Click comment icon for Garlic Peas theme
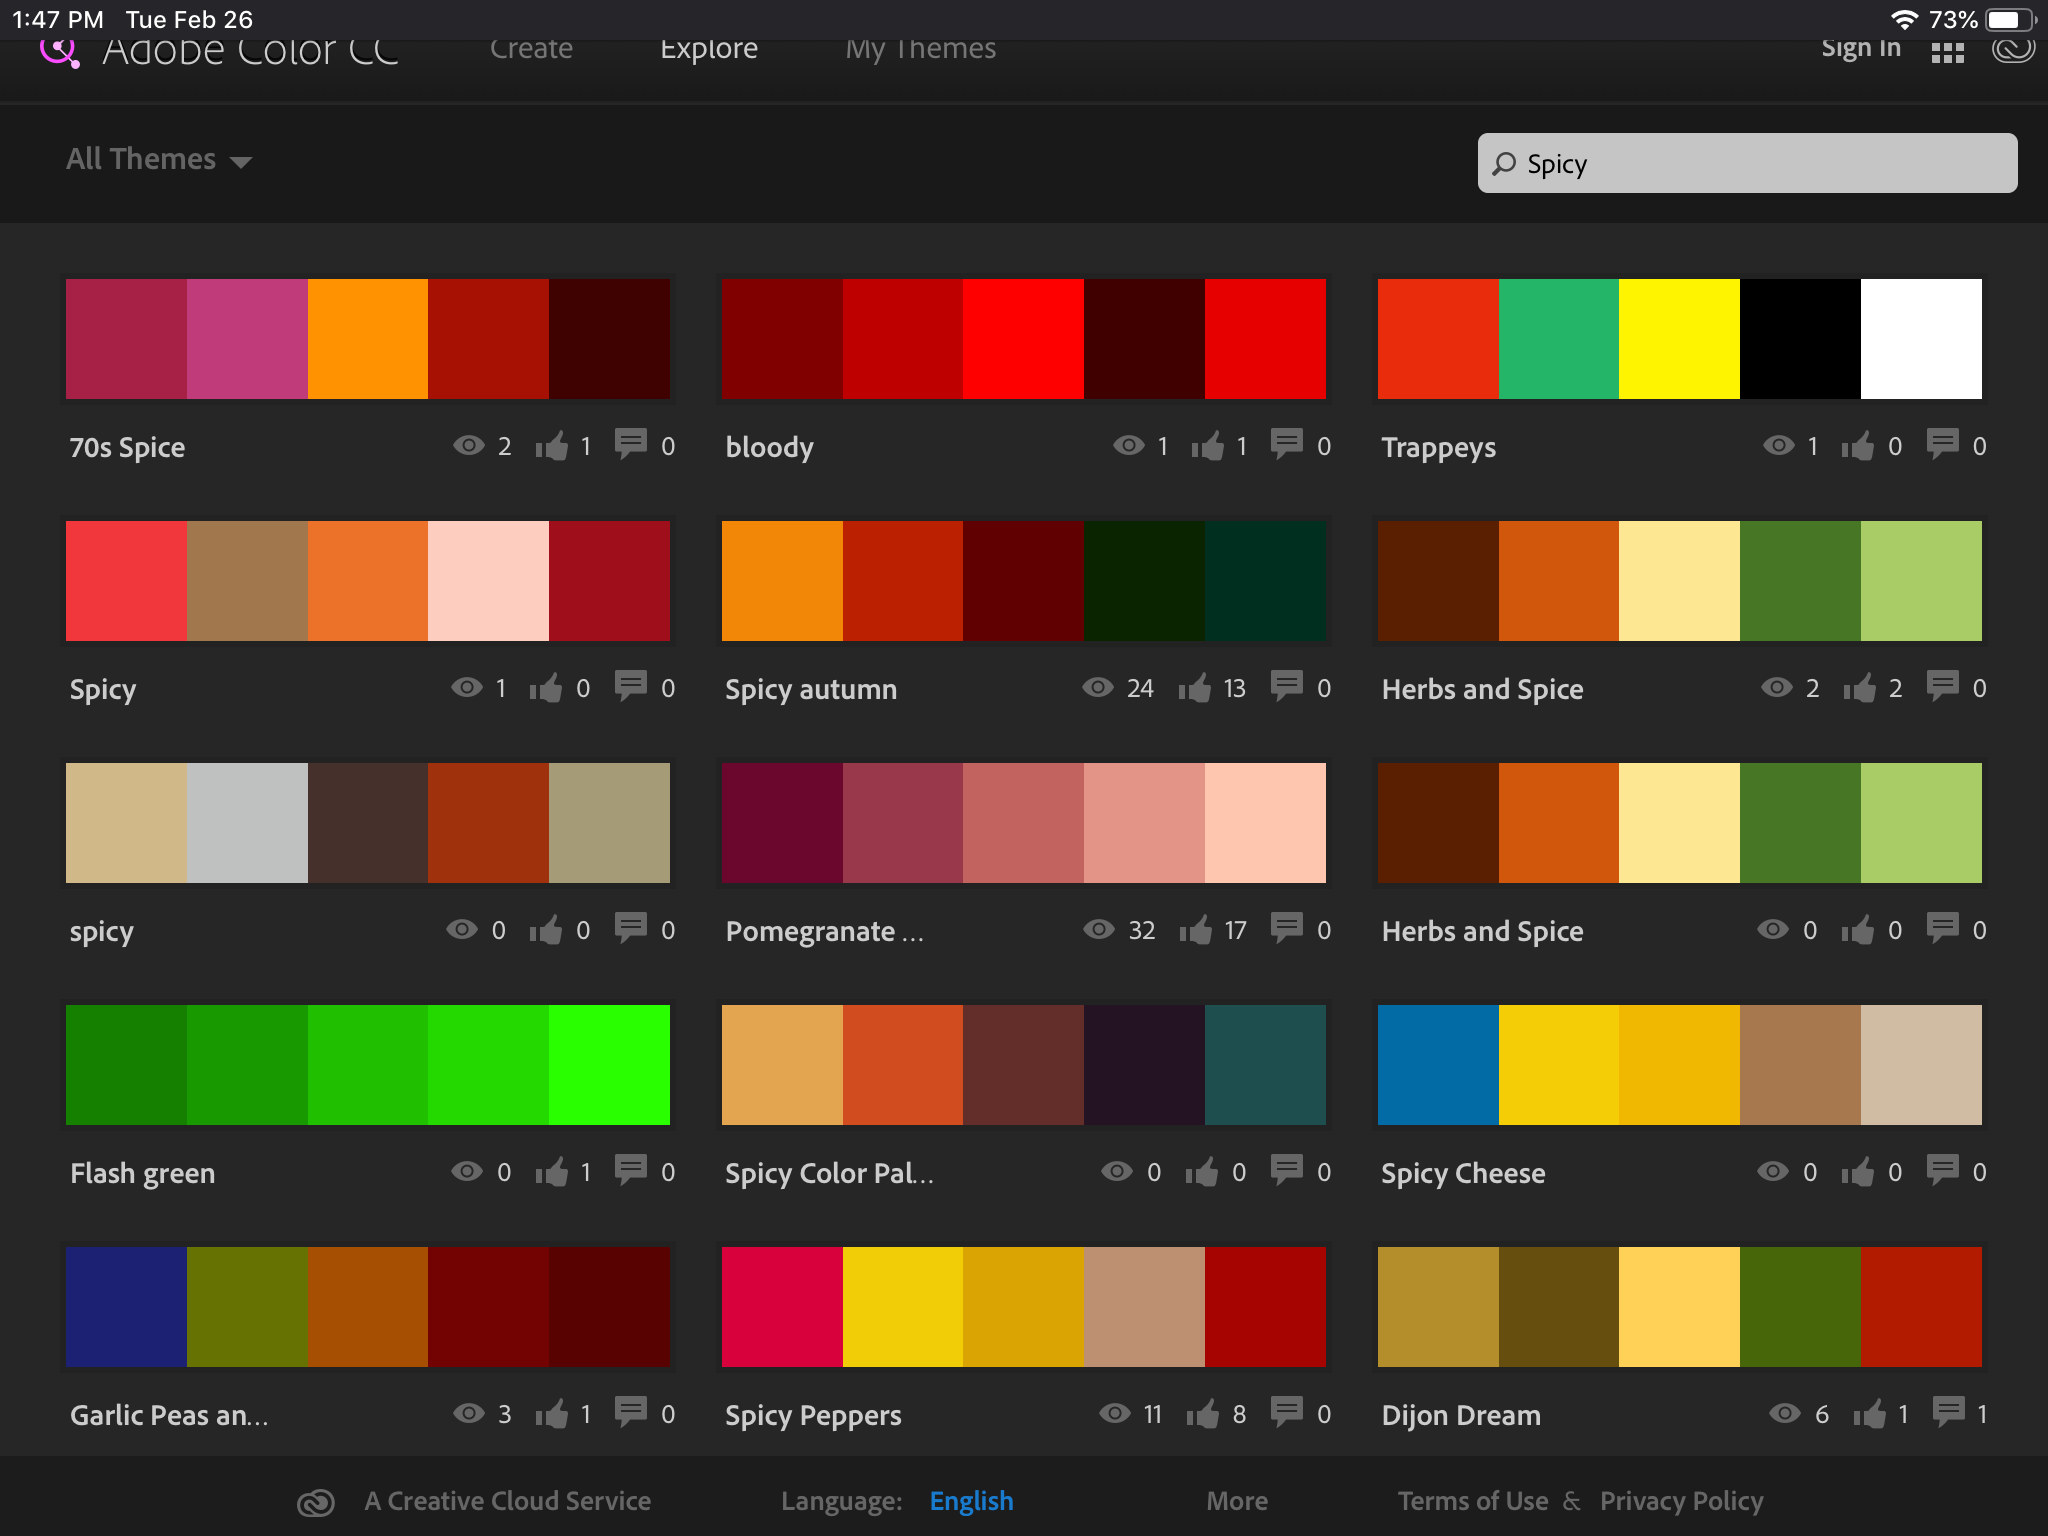 (x=630, y=1412)
